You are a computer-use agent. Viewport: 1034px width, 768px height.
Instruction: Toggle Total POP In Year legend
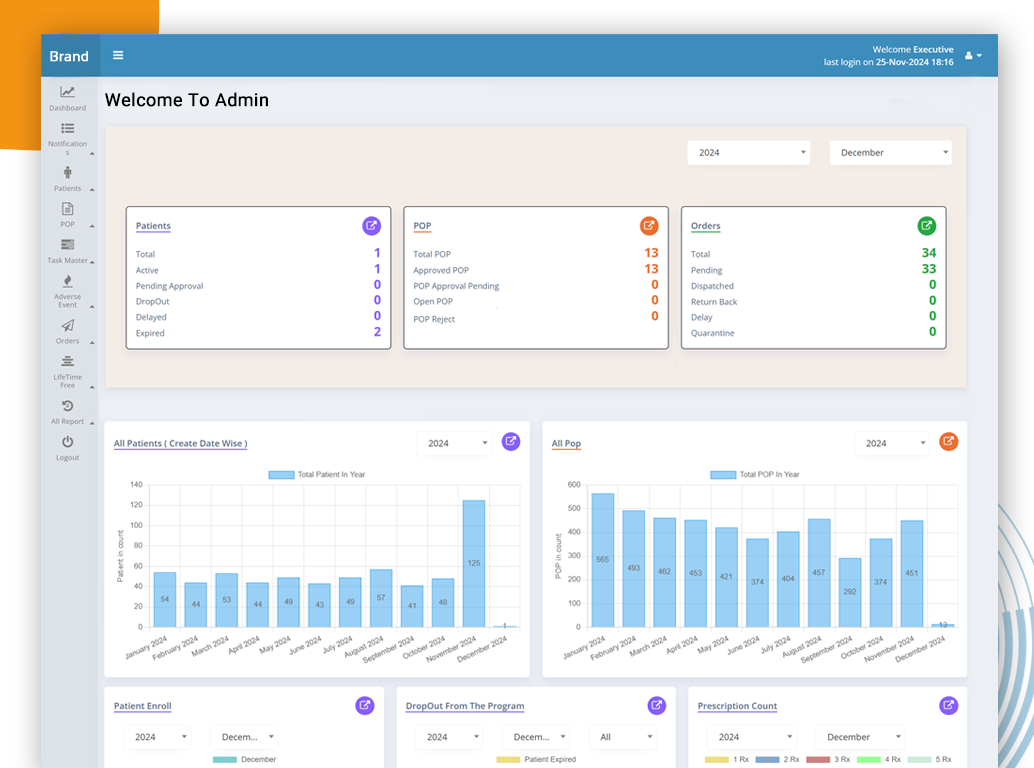(755, 475)
